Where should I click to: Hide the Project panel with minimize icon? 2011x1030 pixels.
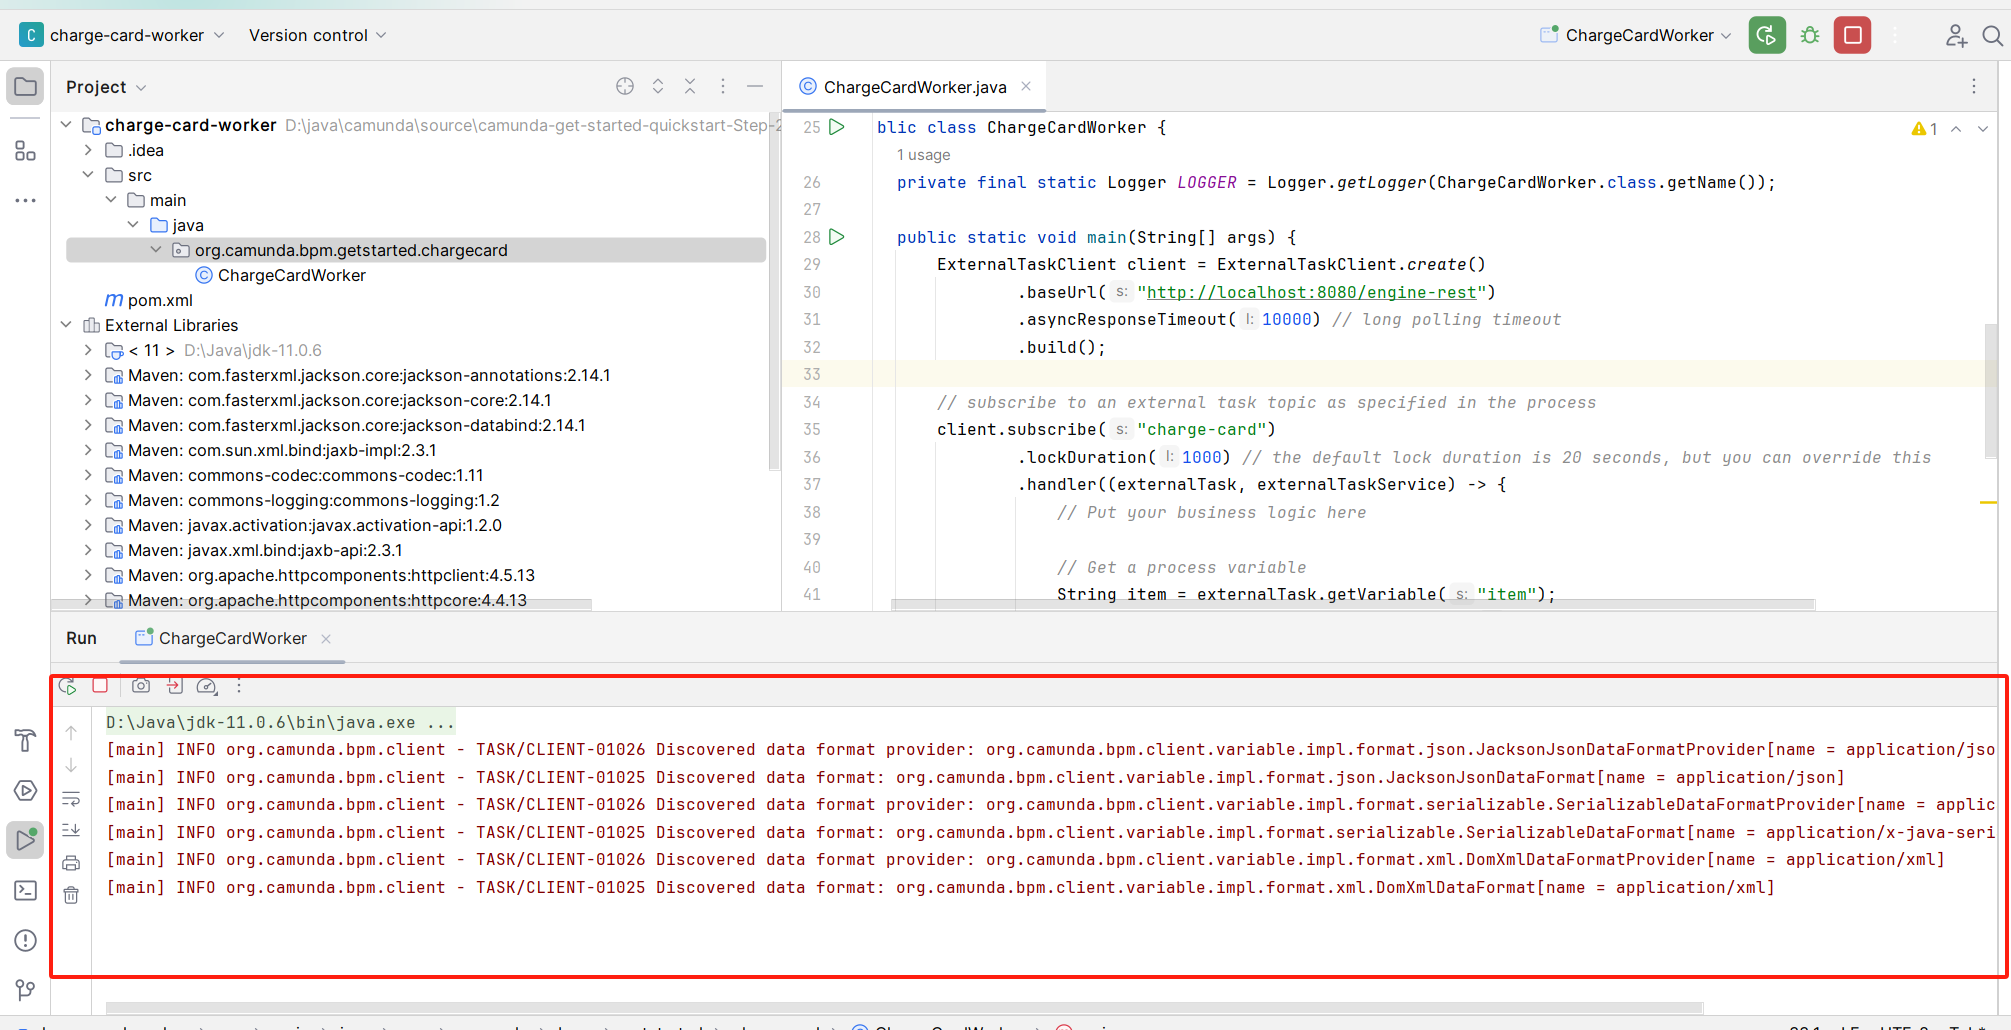coord(755,86)
